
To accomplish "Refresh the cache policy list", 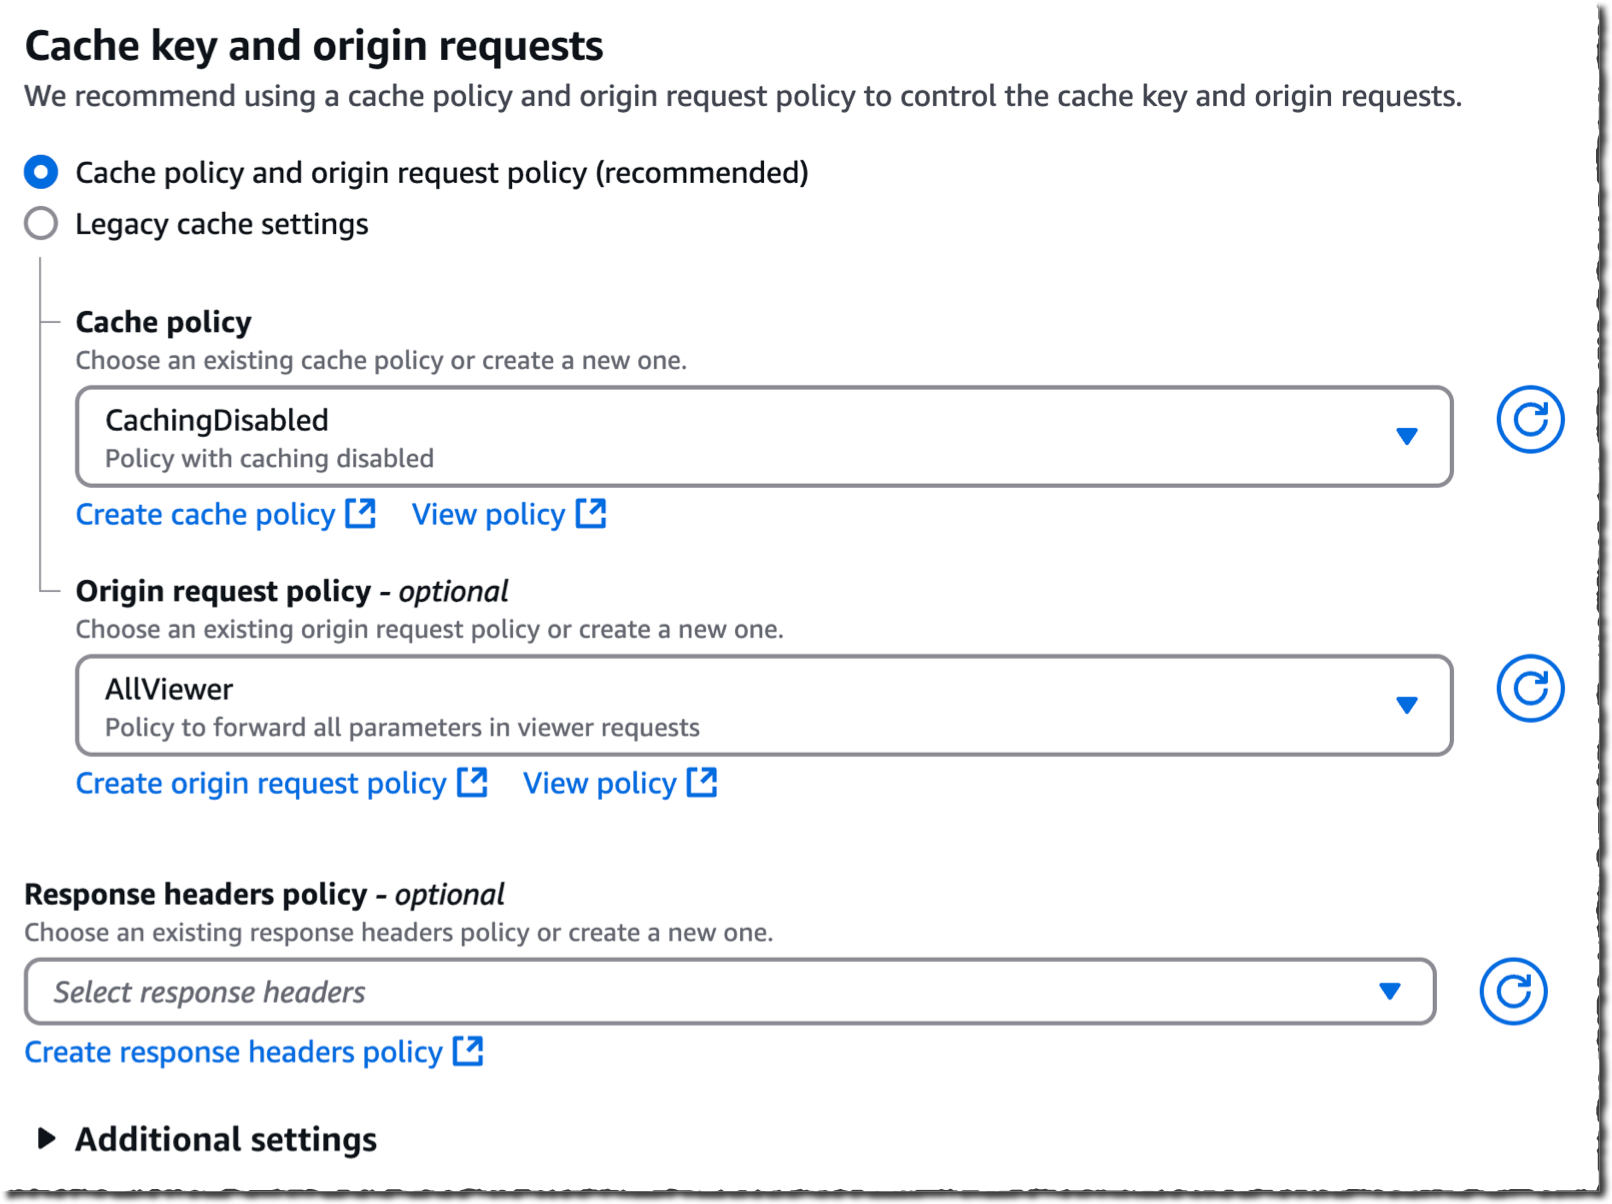I will coord(1529,420).
